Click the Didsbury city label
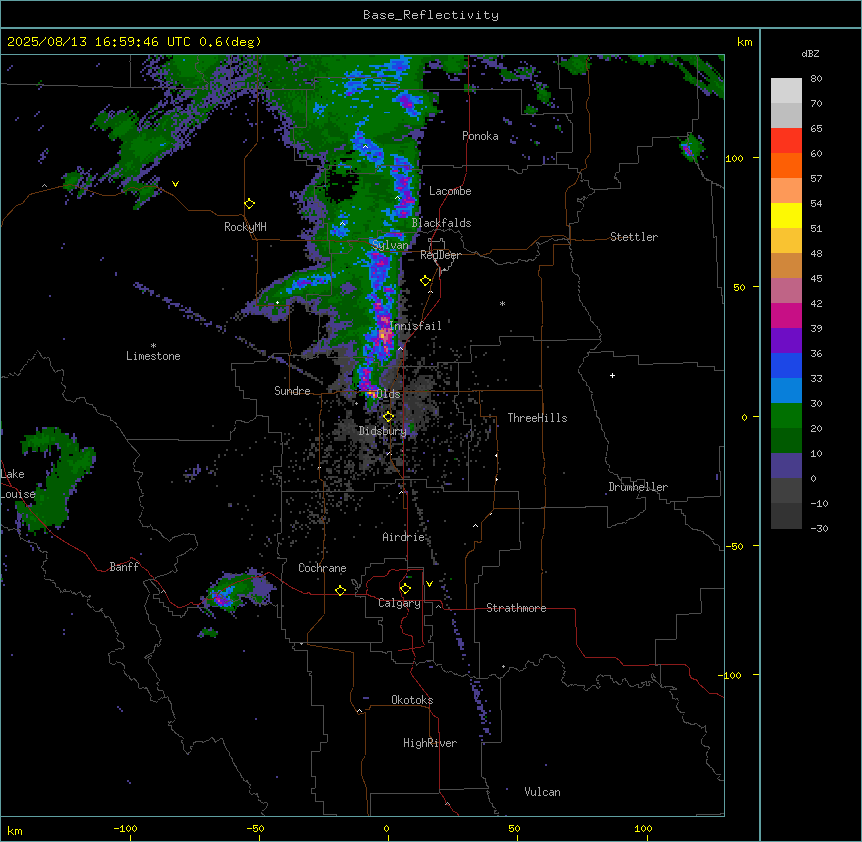 tap(382, 431)
